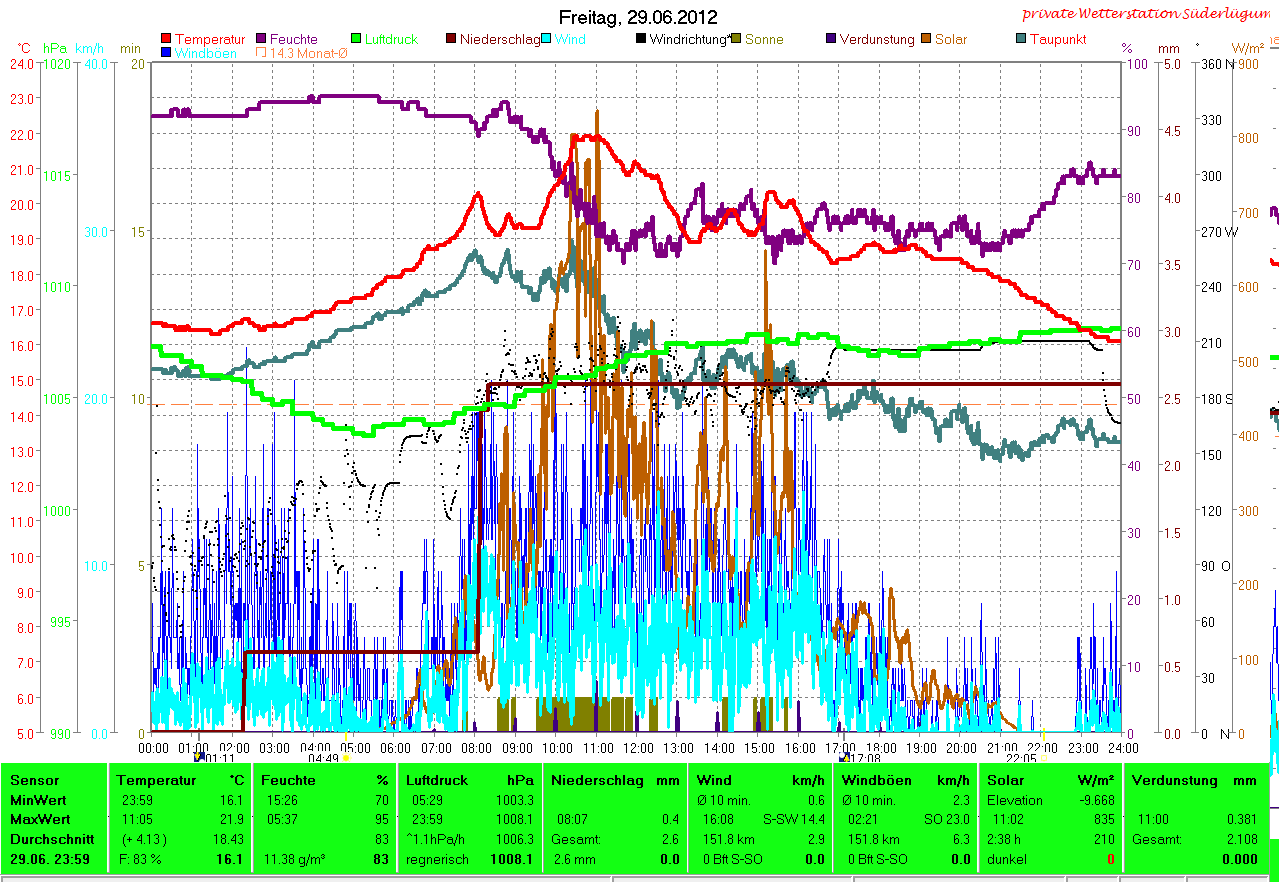1280x882 pixels.
Task: Click the blue Windböen legend square
Action: pos(166,53)
